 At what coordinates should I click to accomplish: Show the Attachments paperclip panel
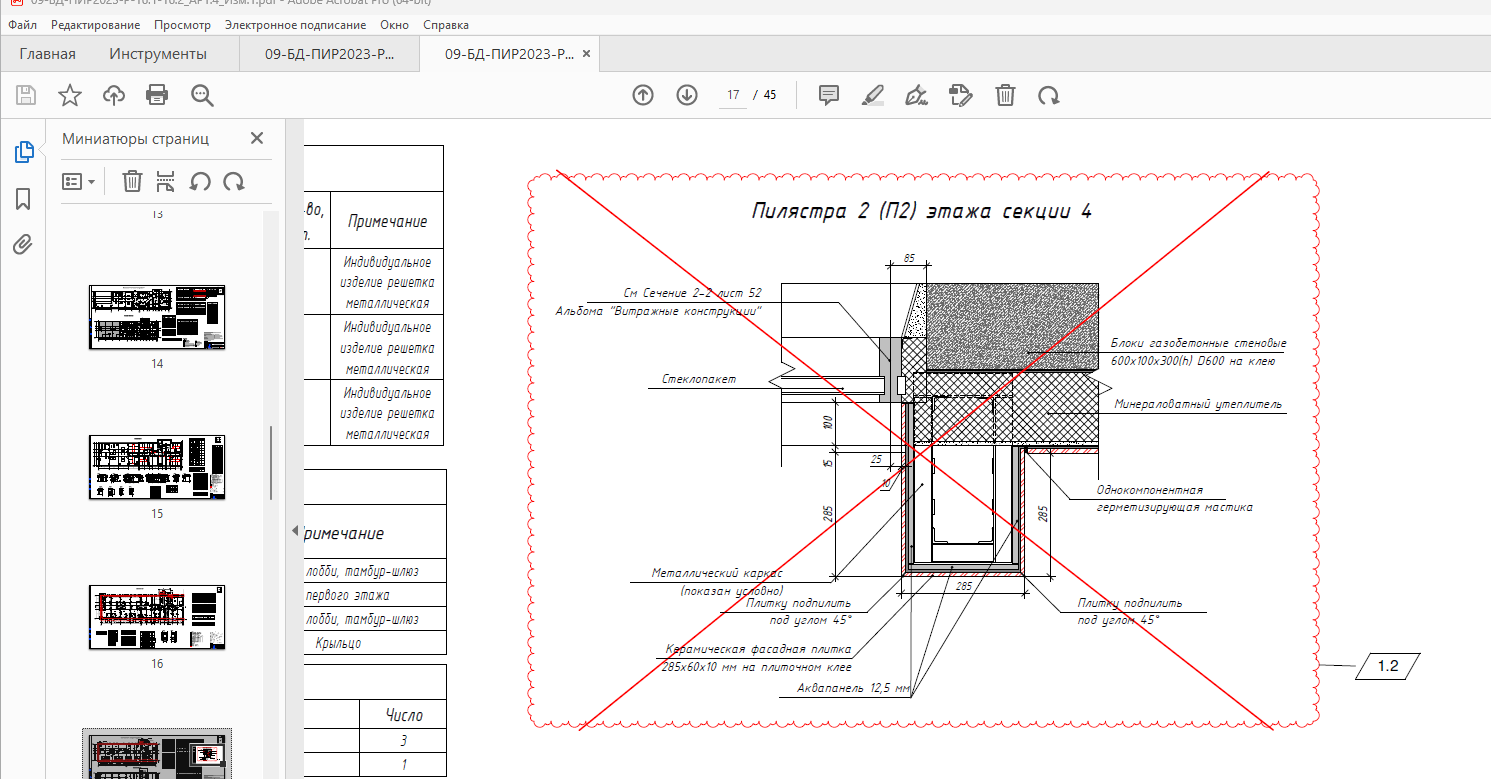click(23, 245)
